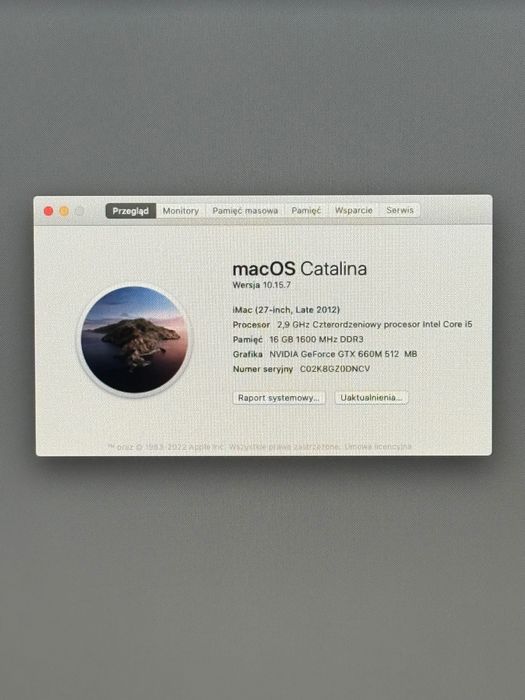This screenshot has width=525, height=700.
Task: Select the Pamięć tab
Action: point(306,210)
